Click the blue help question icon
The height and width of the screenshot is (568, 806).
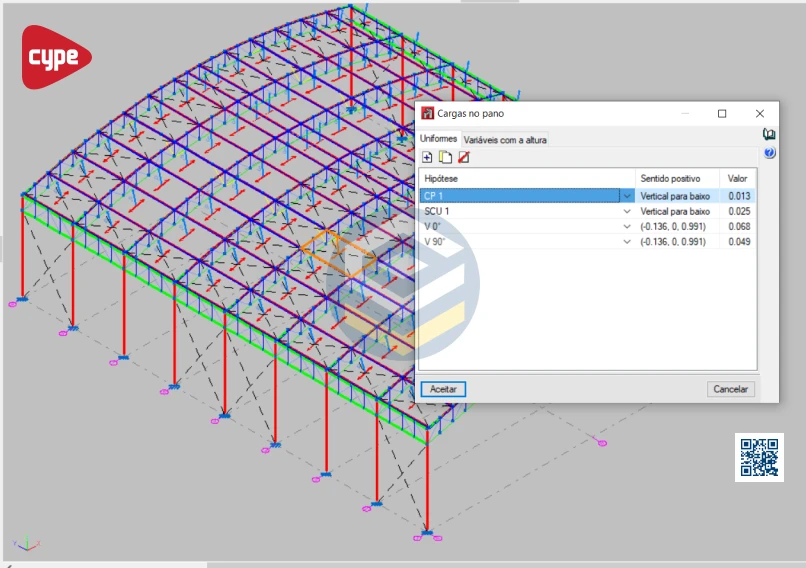769,153
